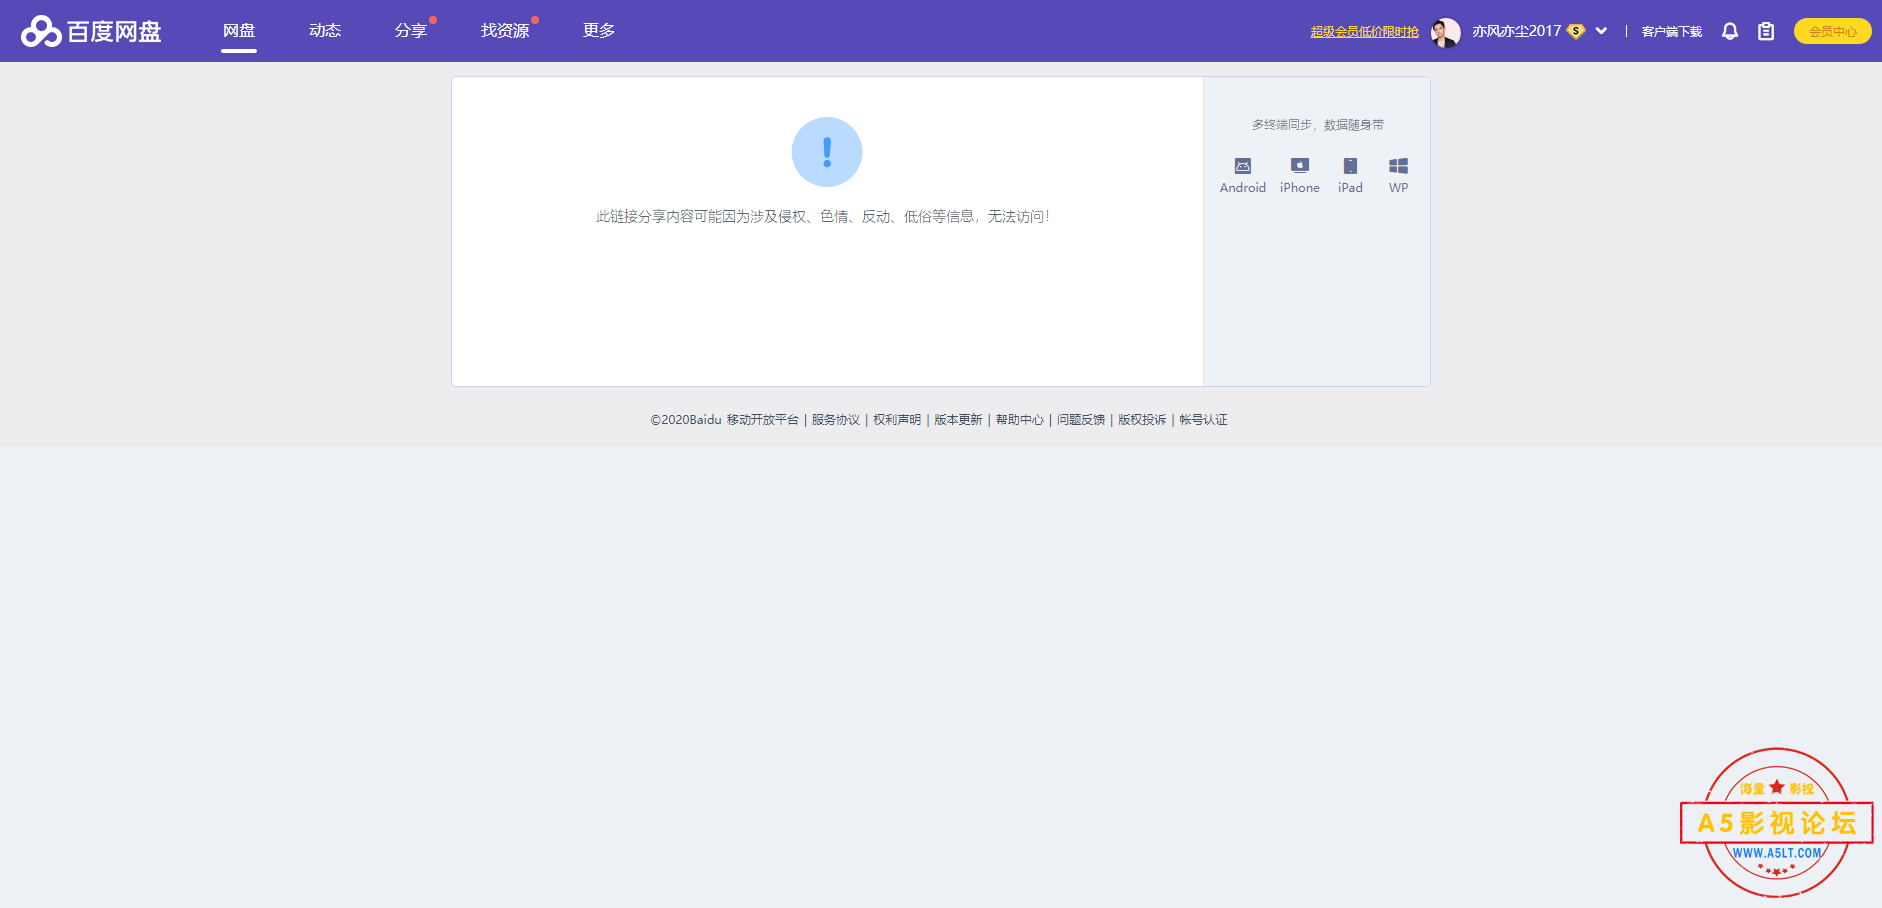
Task: Click the 帐号认证 footer link
Action: (1203, 420)
